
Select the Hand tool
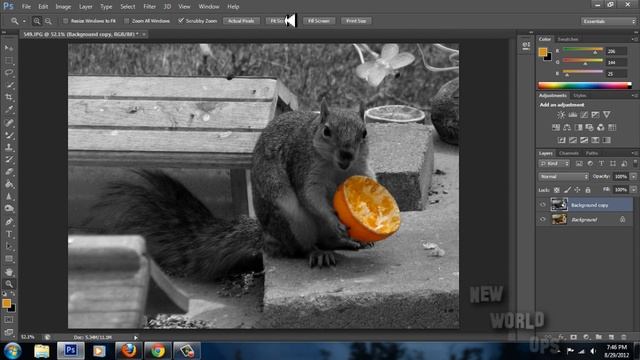click(x=9, y=272)
